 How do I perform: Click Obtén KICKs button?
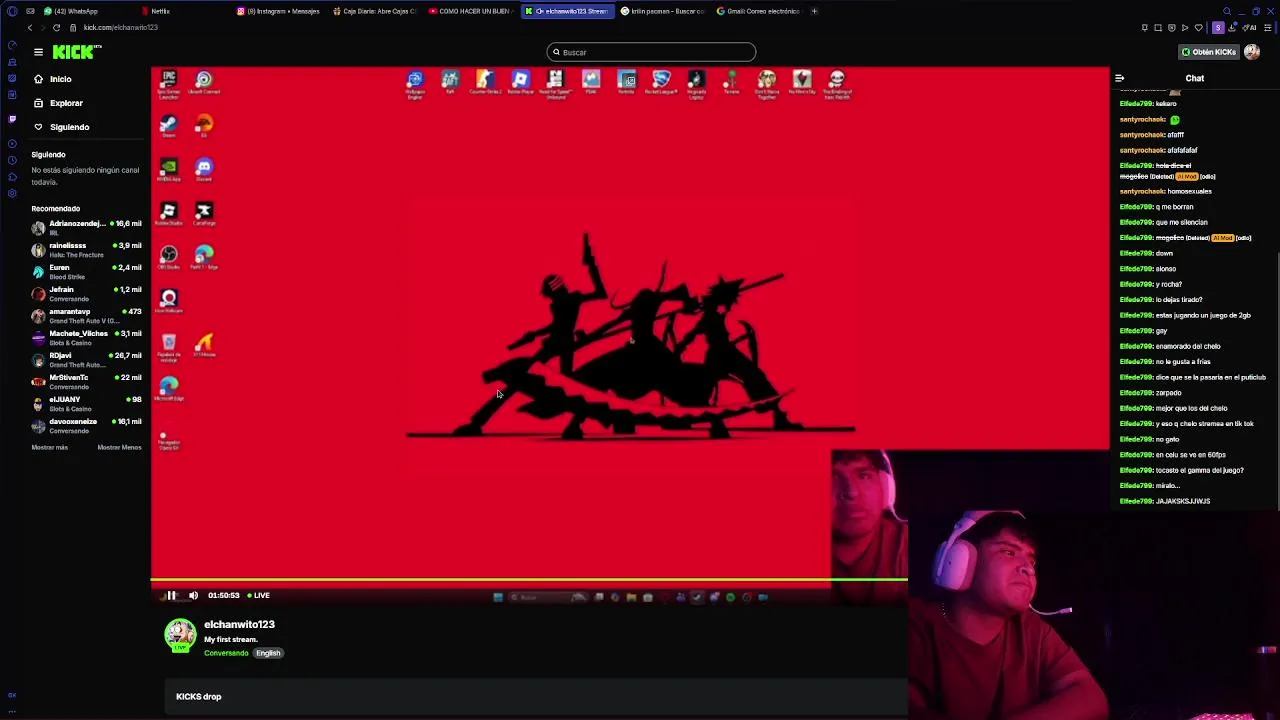pyautogui.click(x=1209, y=52)
